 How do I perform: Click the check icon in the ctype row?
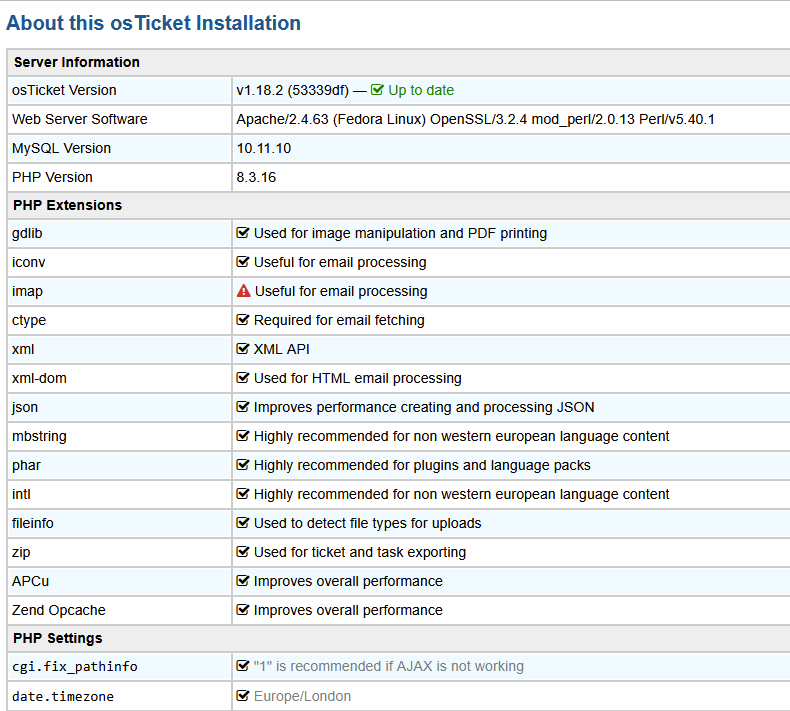(243, 320)
